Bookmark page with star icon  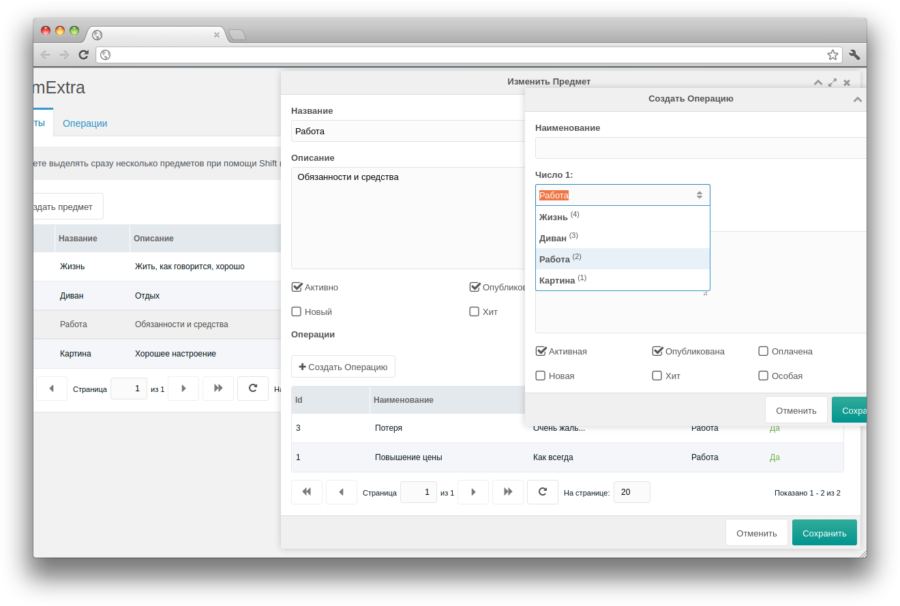(x=832, y=55)
